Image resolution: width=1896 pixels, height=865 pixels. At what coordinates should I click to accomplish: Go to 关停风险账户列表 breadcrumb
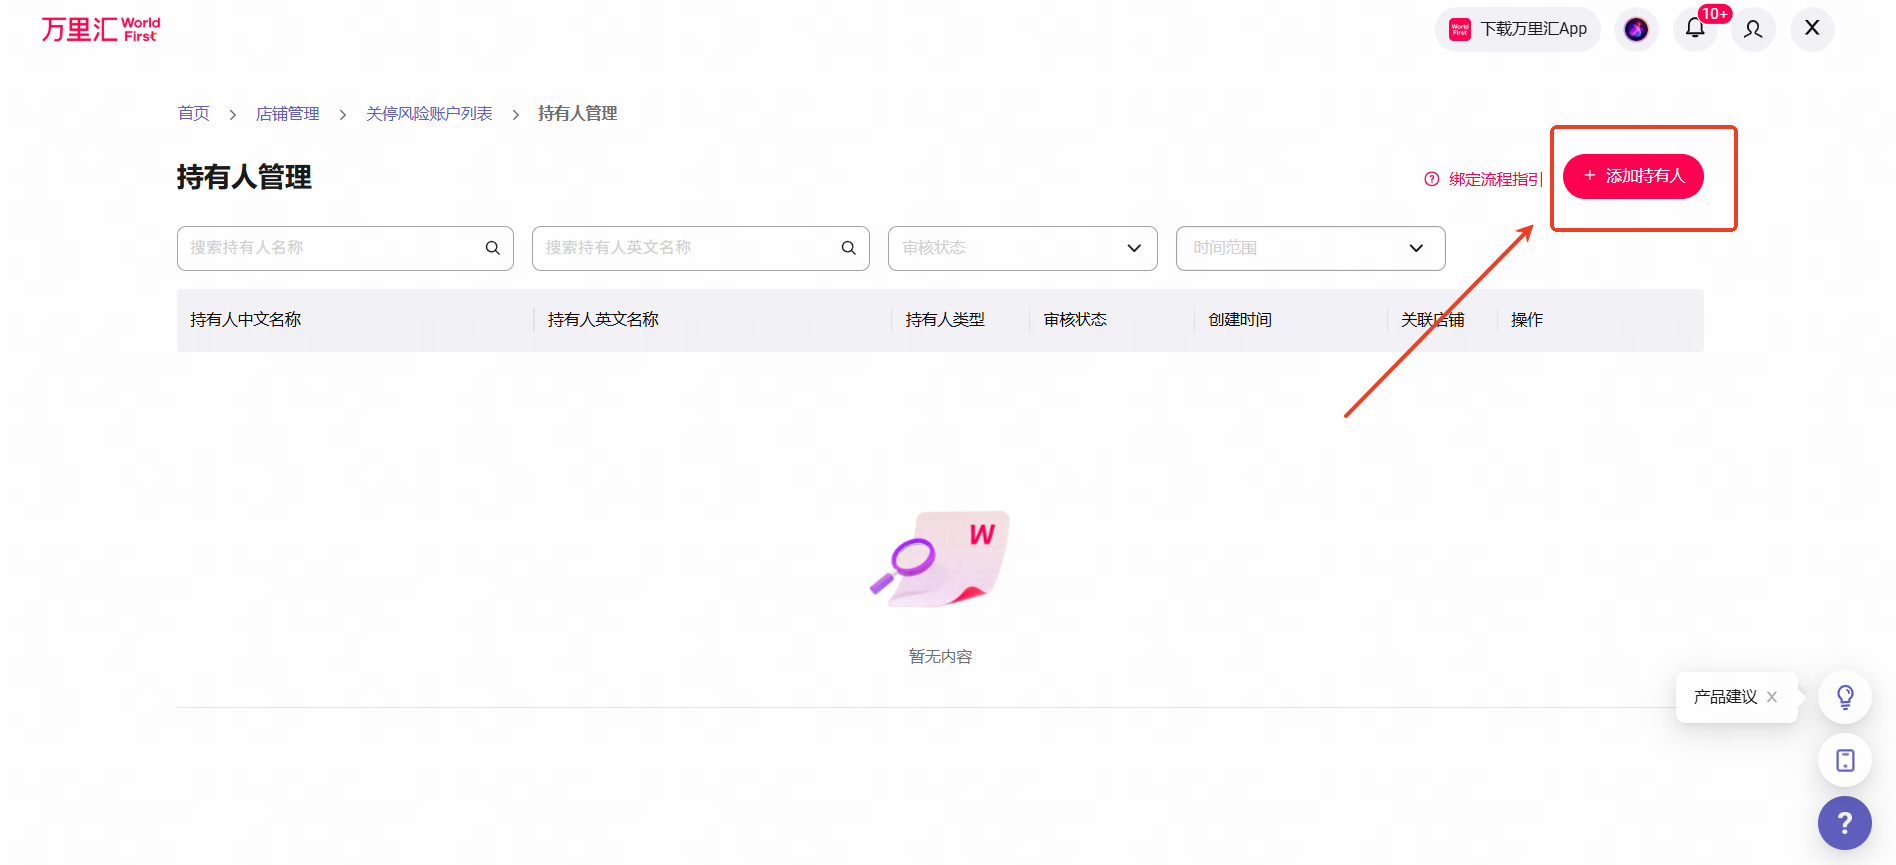[429, 114]
